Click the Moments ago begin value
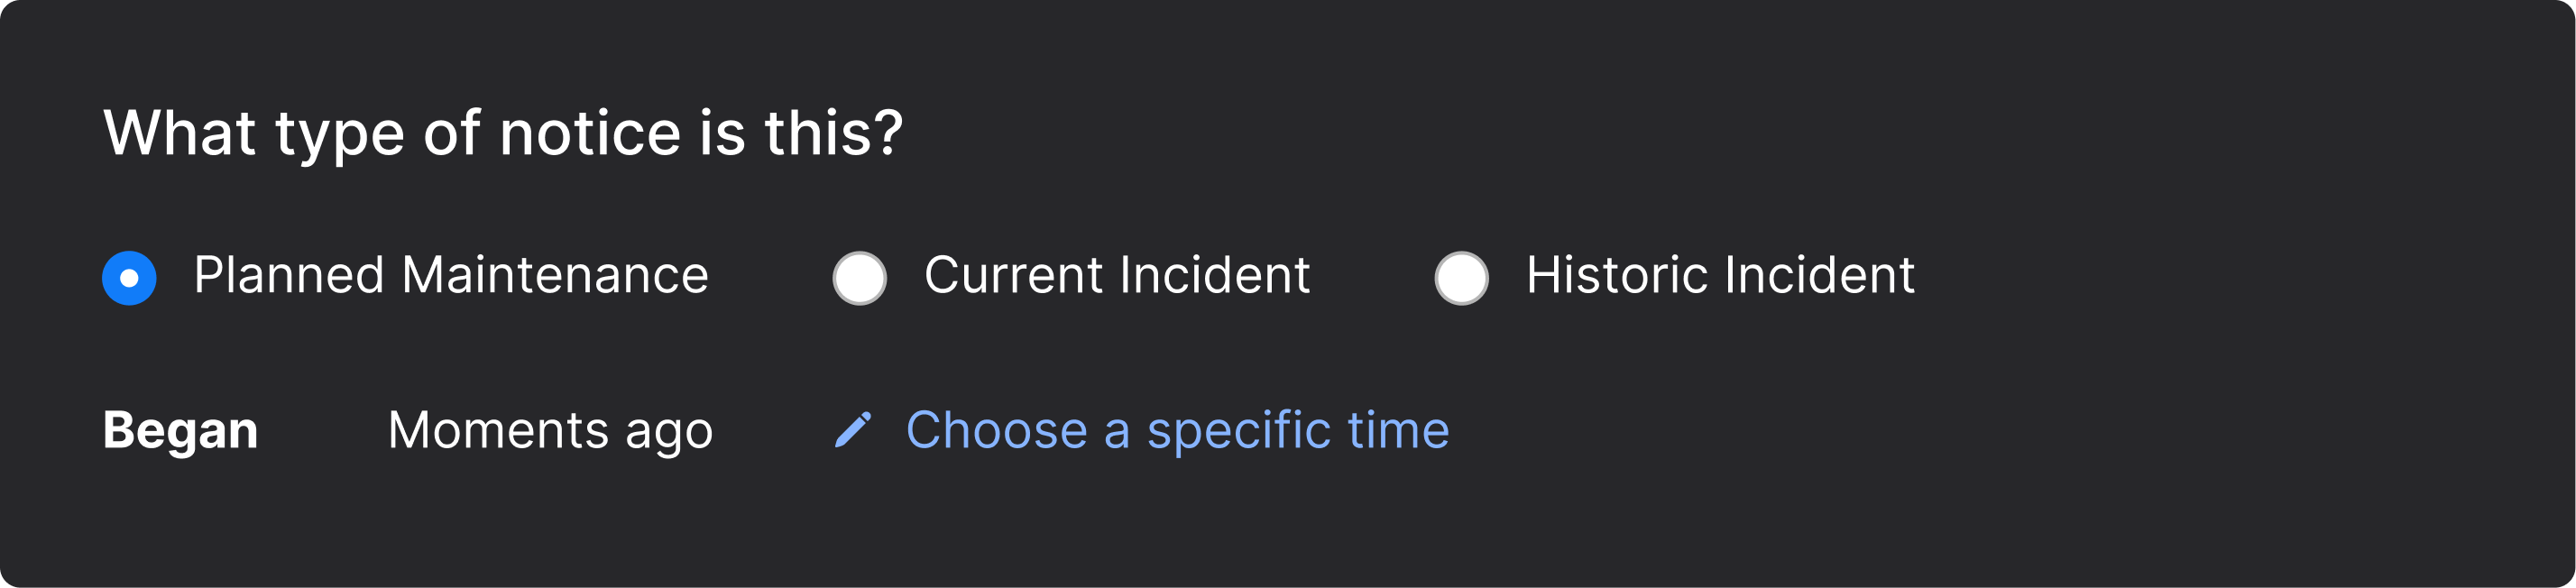The height and width of the screenshot is (588, 2576). tap(550, 430)
